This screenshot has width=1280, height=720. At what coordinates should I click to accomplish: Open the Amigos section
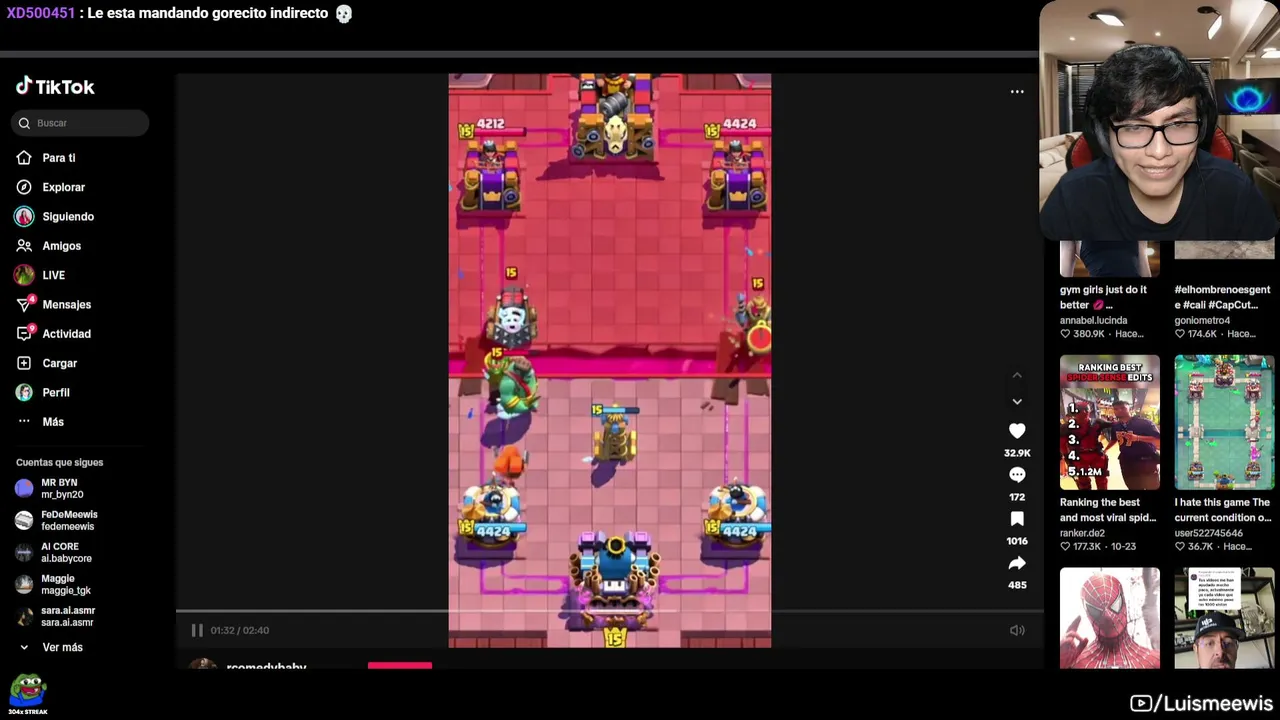pos(61,246)
